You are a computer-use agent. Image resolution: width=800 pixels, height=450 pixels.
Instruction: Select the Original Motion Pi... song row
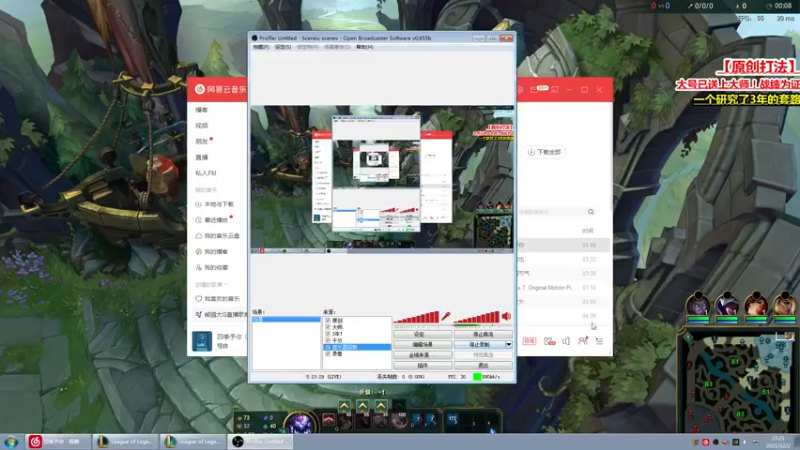[x=564, y=288]
